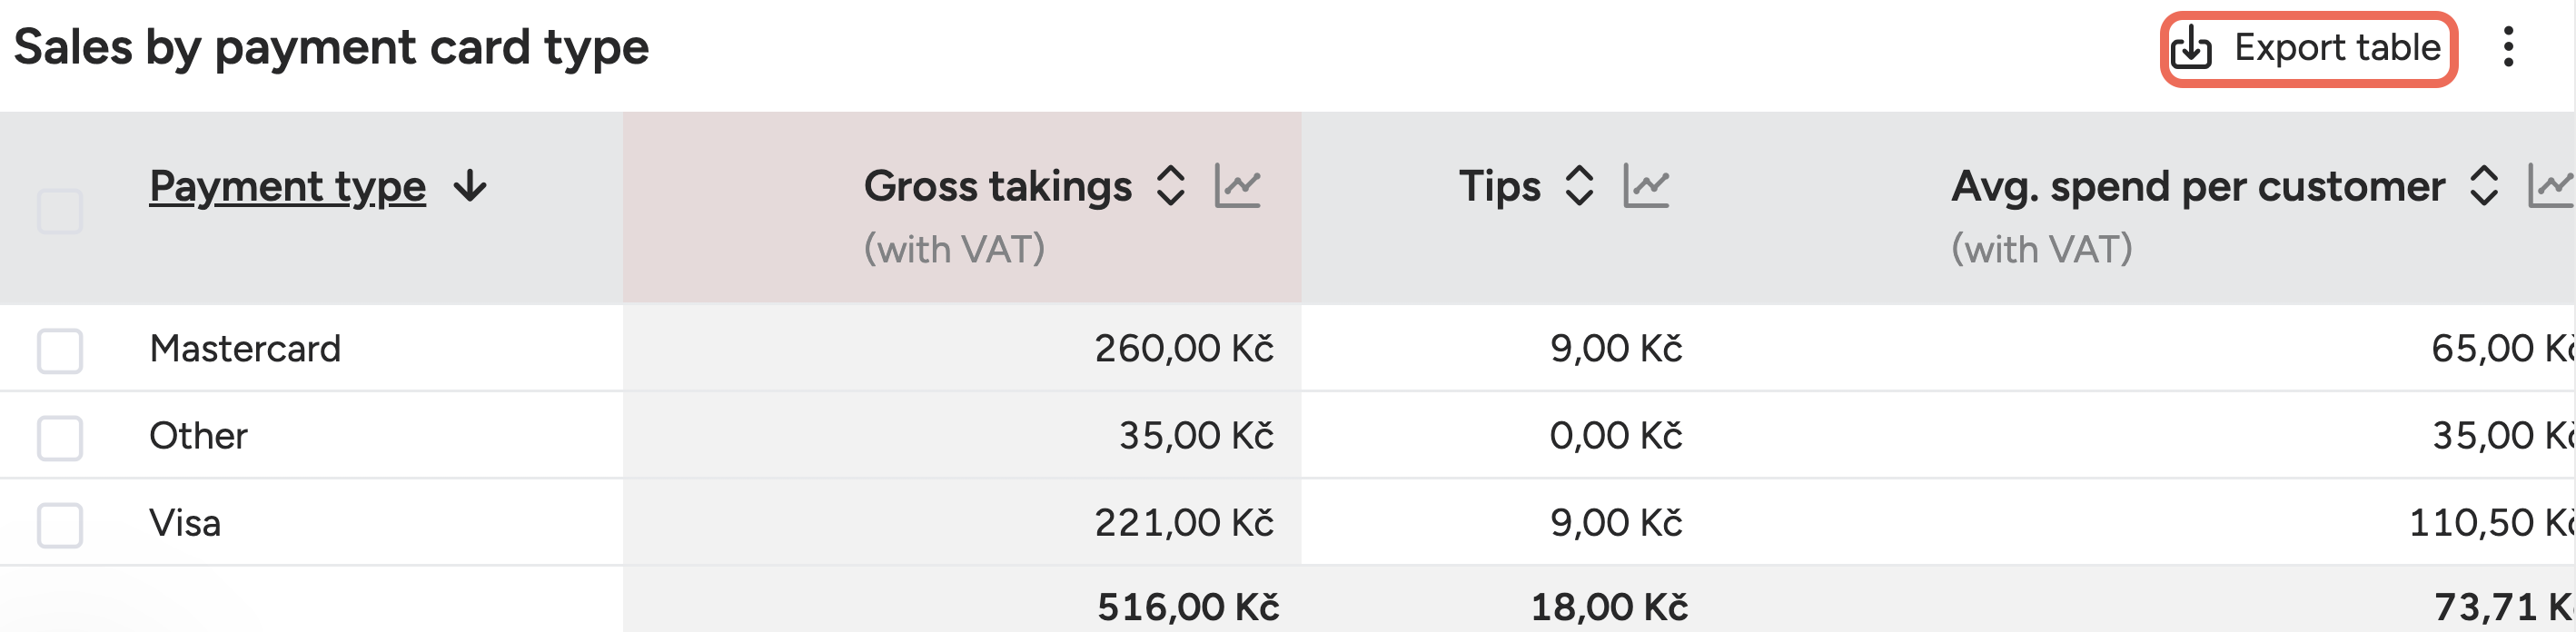Show chart for Tips column
This screenshot has width=2576, height=632.
pos(1646,186)
